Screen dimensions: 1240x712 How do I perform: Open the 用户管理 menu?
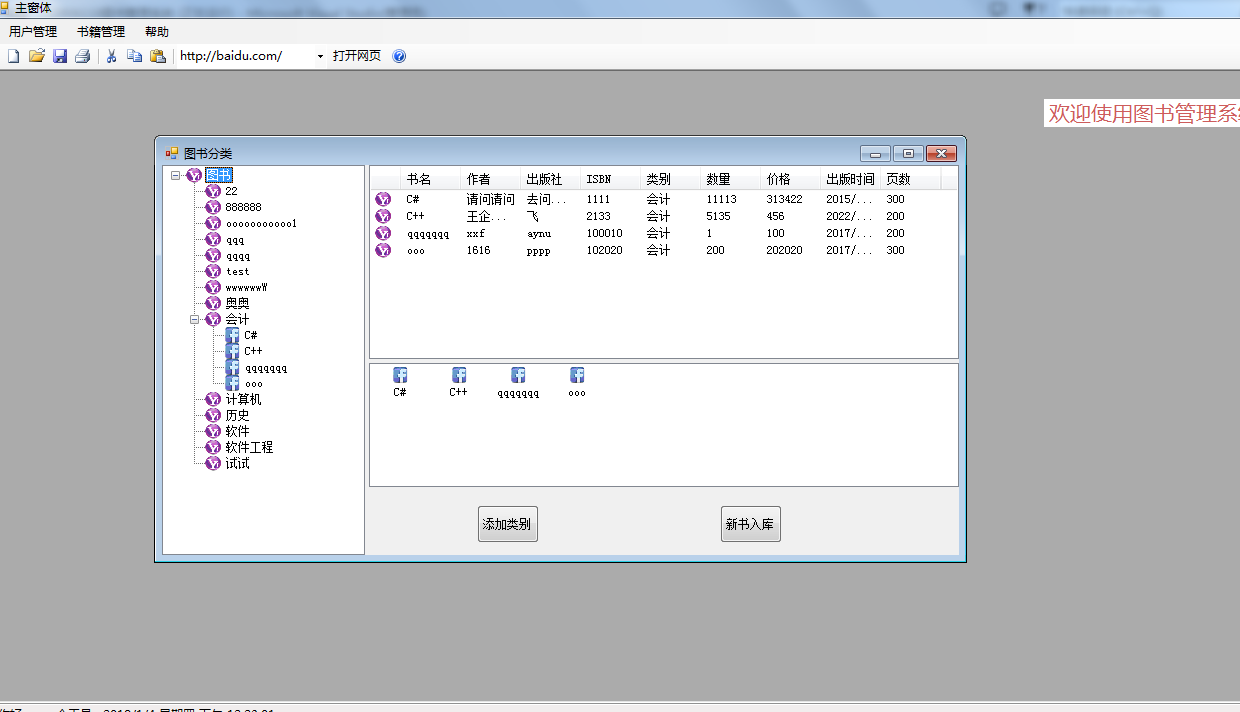pos(33,32)
